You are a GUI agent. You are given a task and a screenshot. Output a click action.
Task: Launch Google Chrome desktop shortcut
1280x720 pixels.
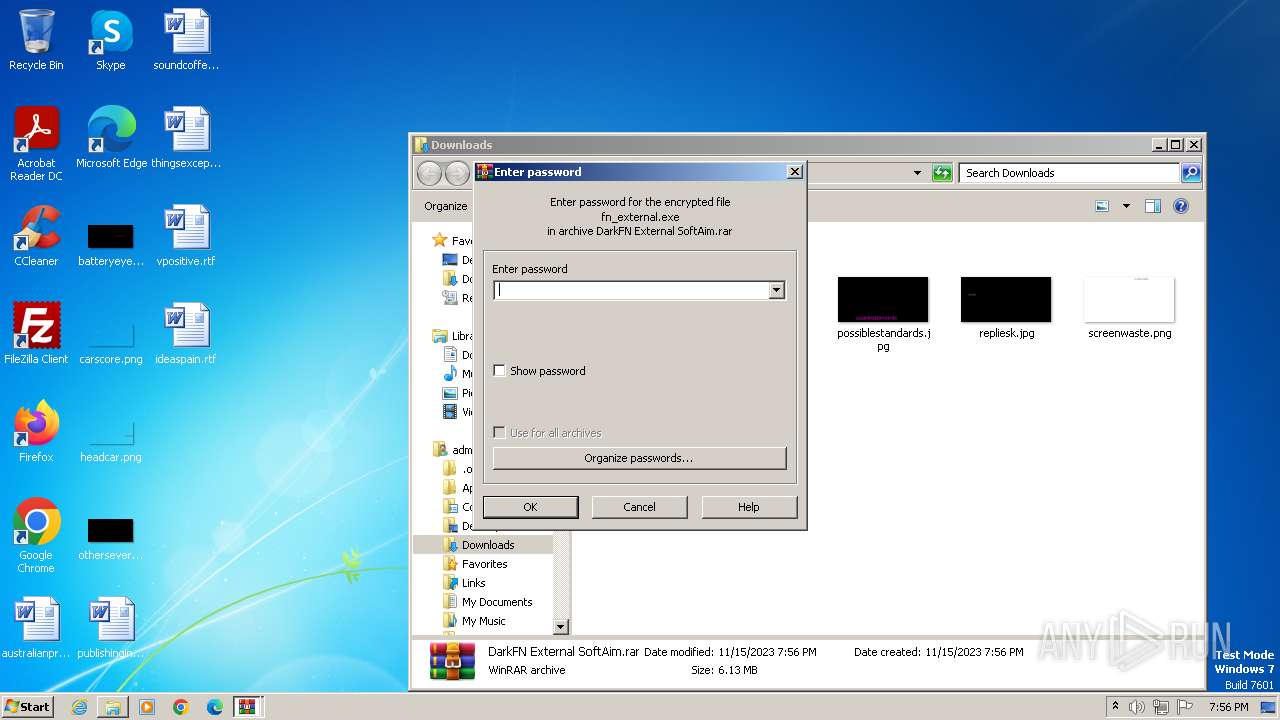36,536
